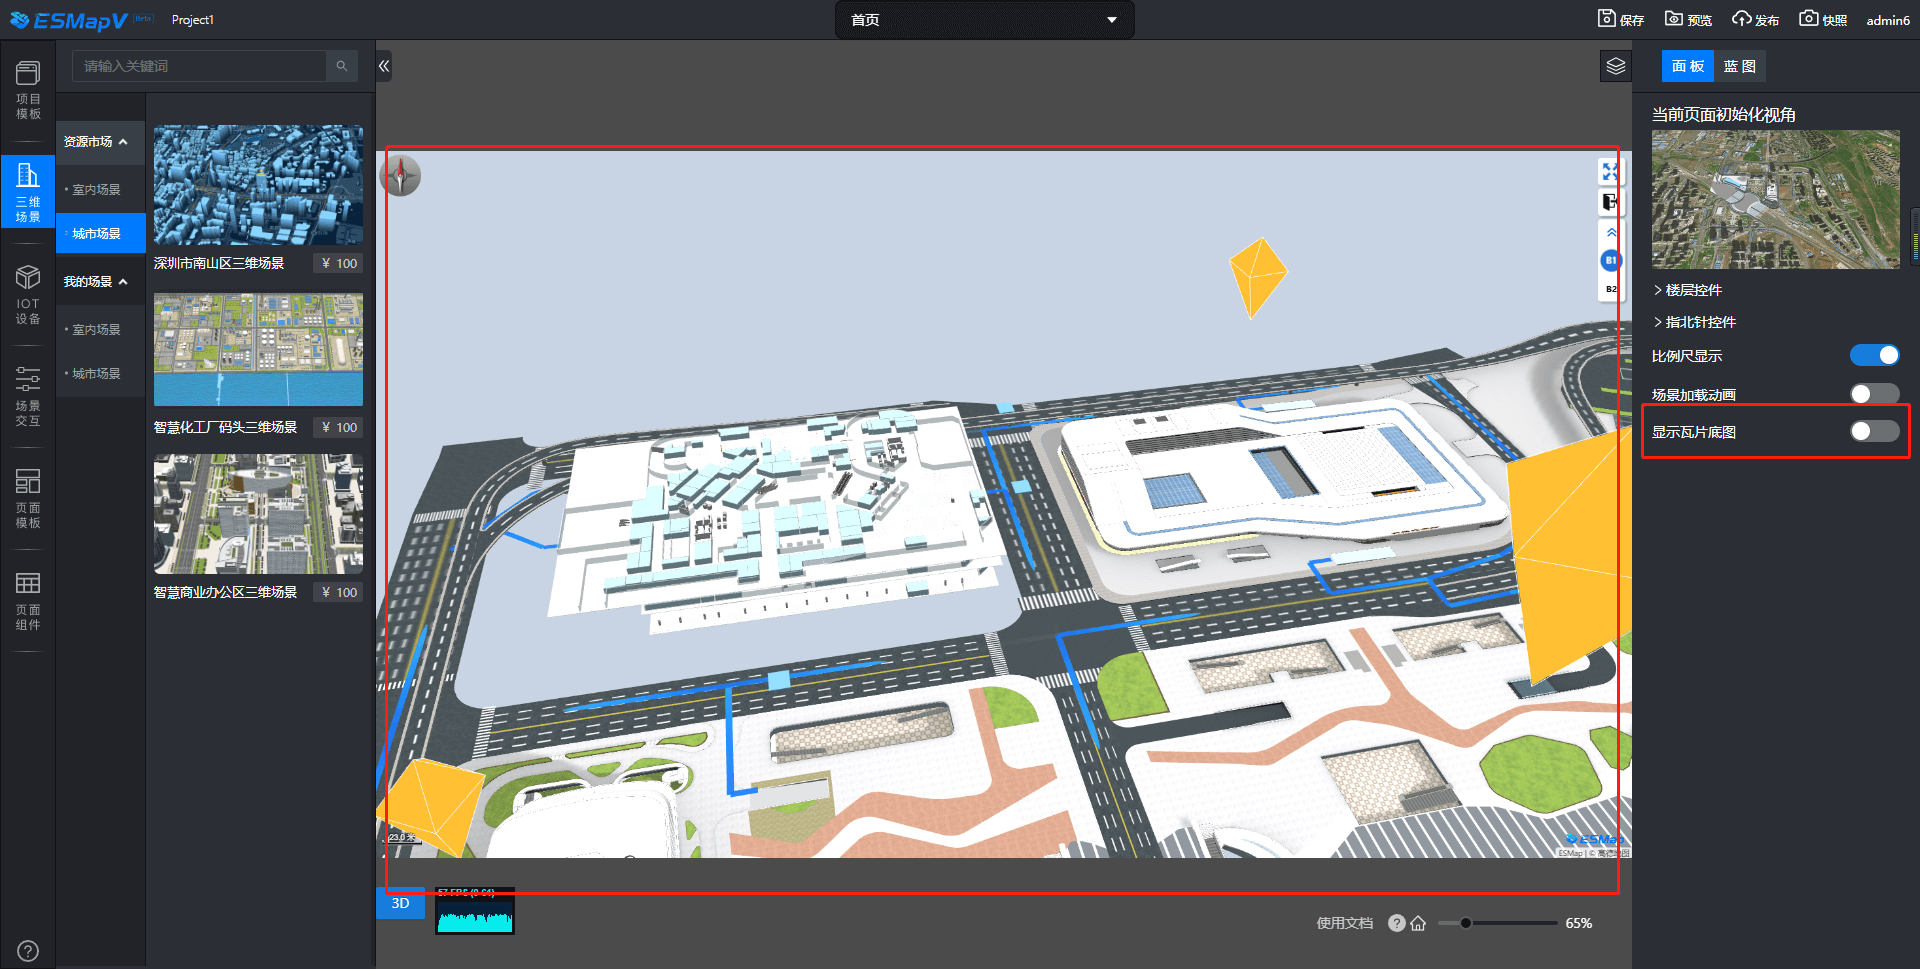Click the 保存 save button
The width and height of the screenshot is (1920, 969).
coord(1621,20)
